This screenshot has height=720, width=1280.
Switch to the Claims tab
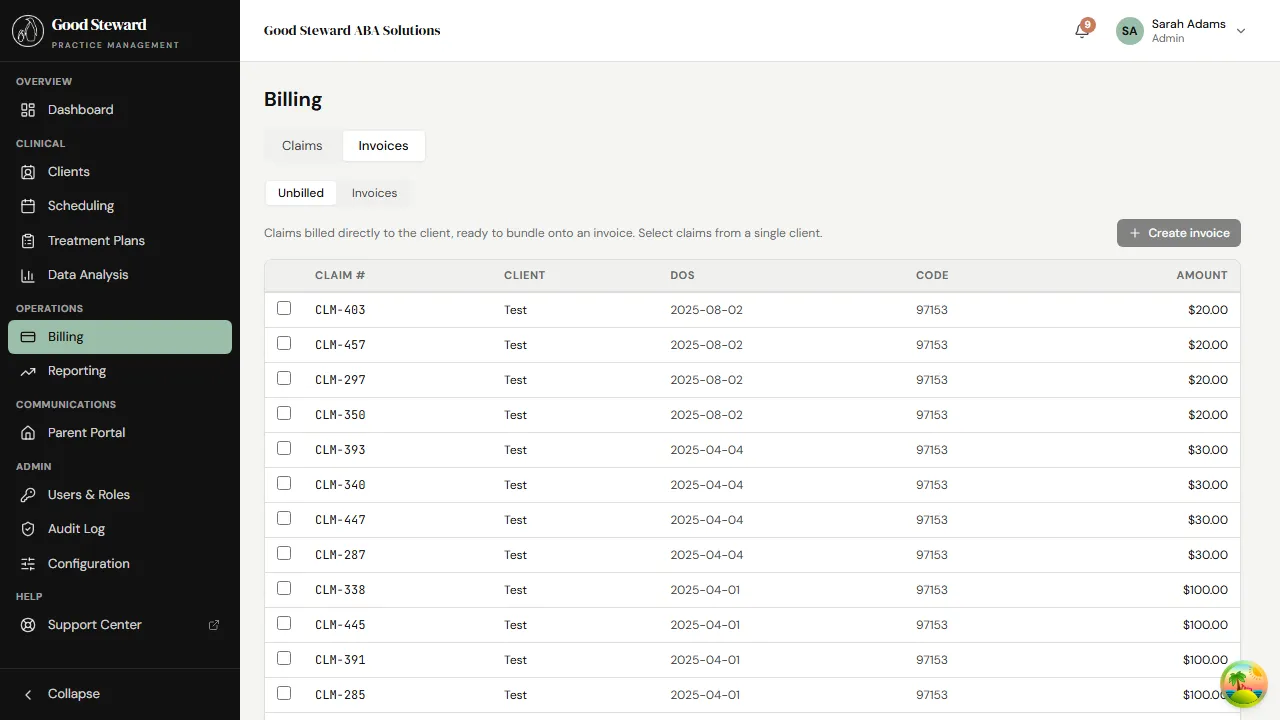tap(301, 145)
